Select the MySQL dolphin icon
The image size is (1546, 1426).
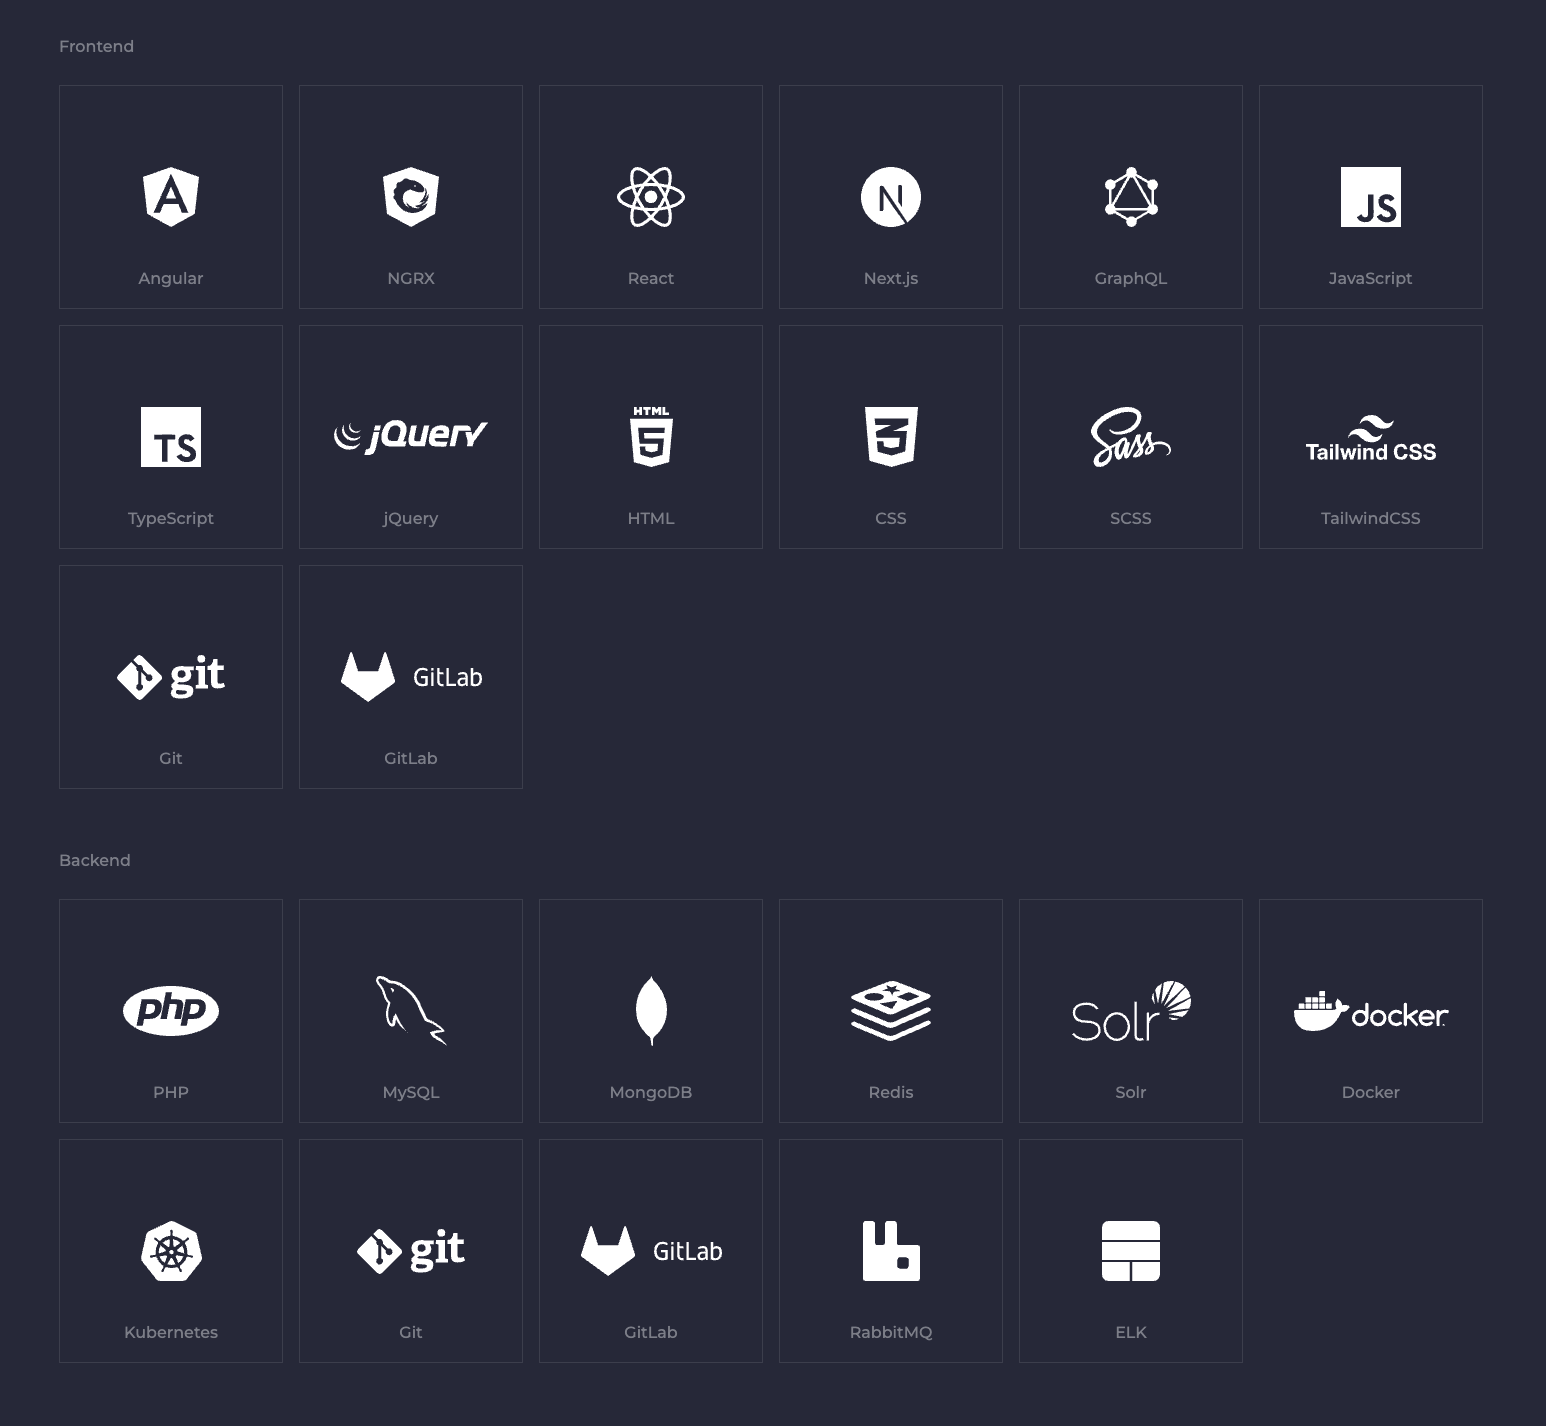point(411,1010)
